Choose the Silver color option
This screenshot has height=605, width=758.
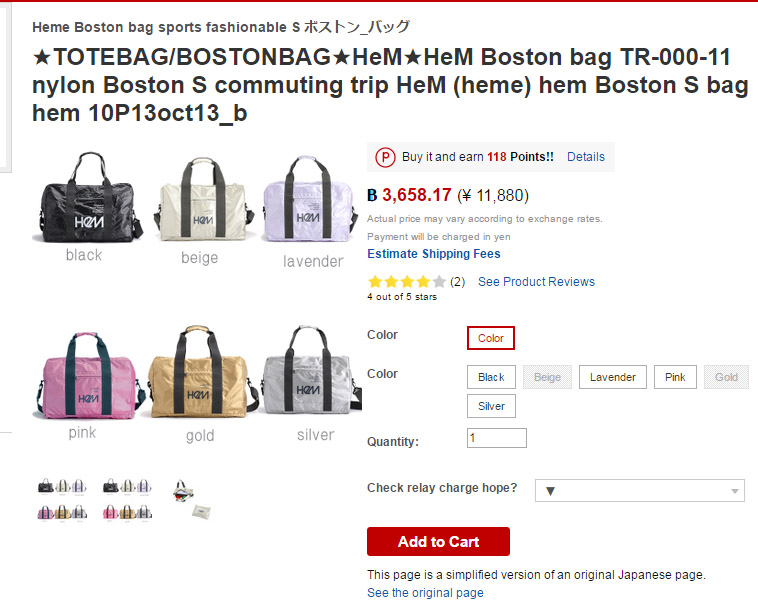491,406
